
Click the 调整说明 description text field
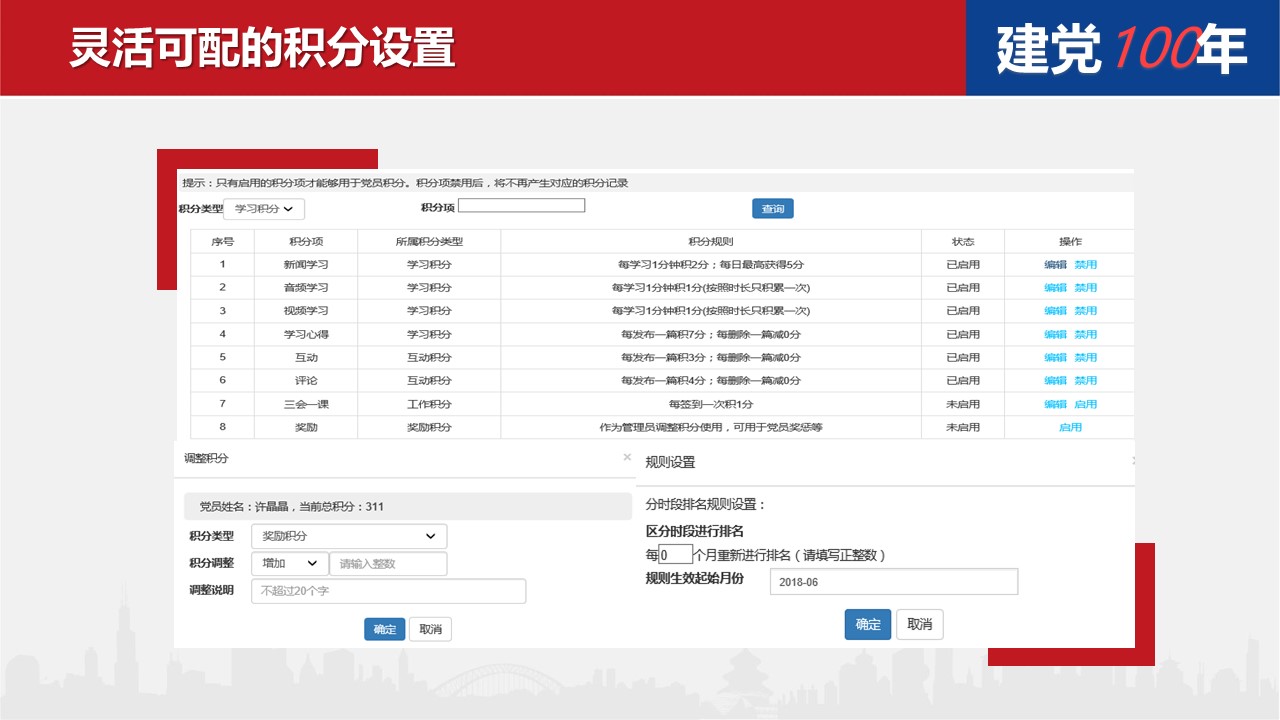click(x=388, y=591)
